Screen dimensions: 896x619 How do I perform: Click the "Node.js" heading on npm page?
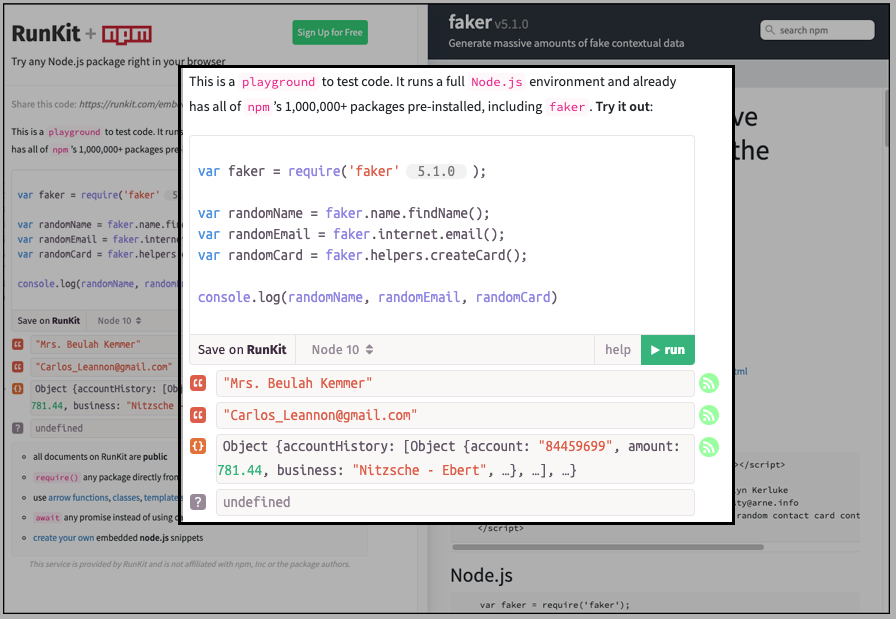click(481, 575)
